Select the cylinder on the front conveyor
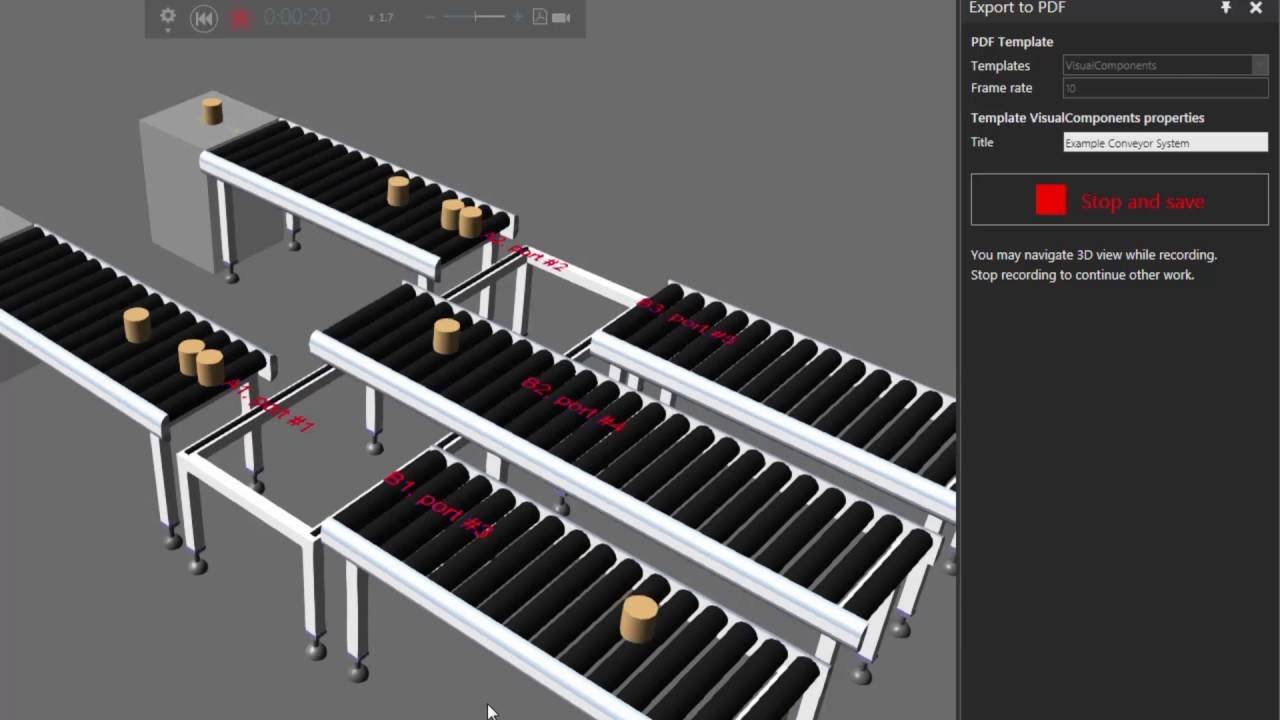 point(639,619)
